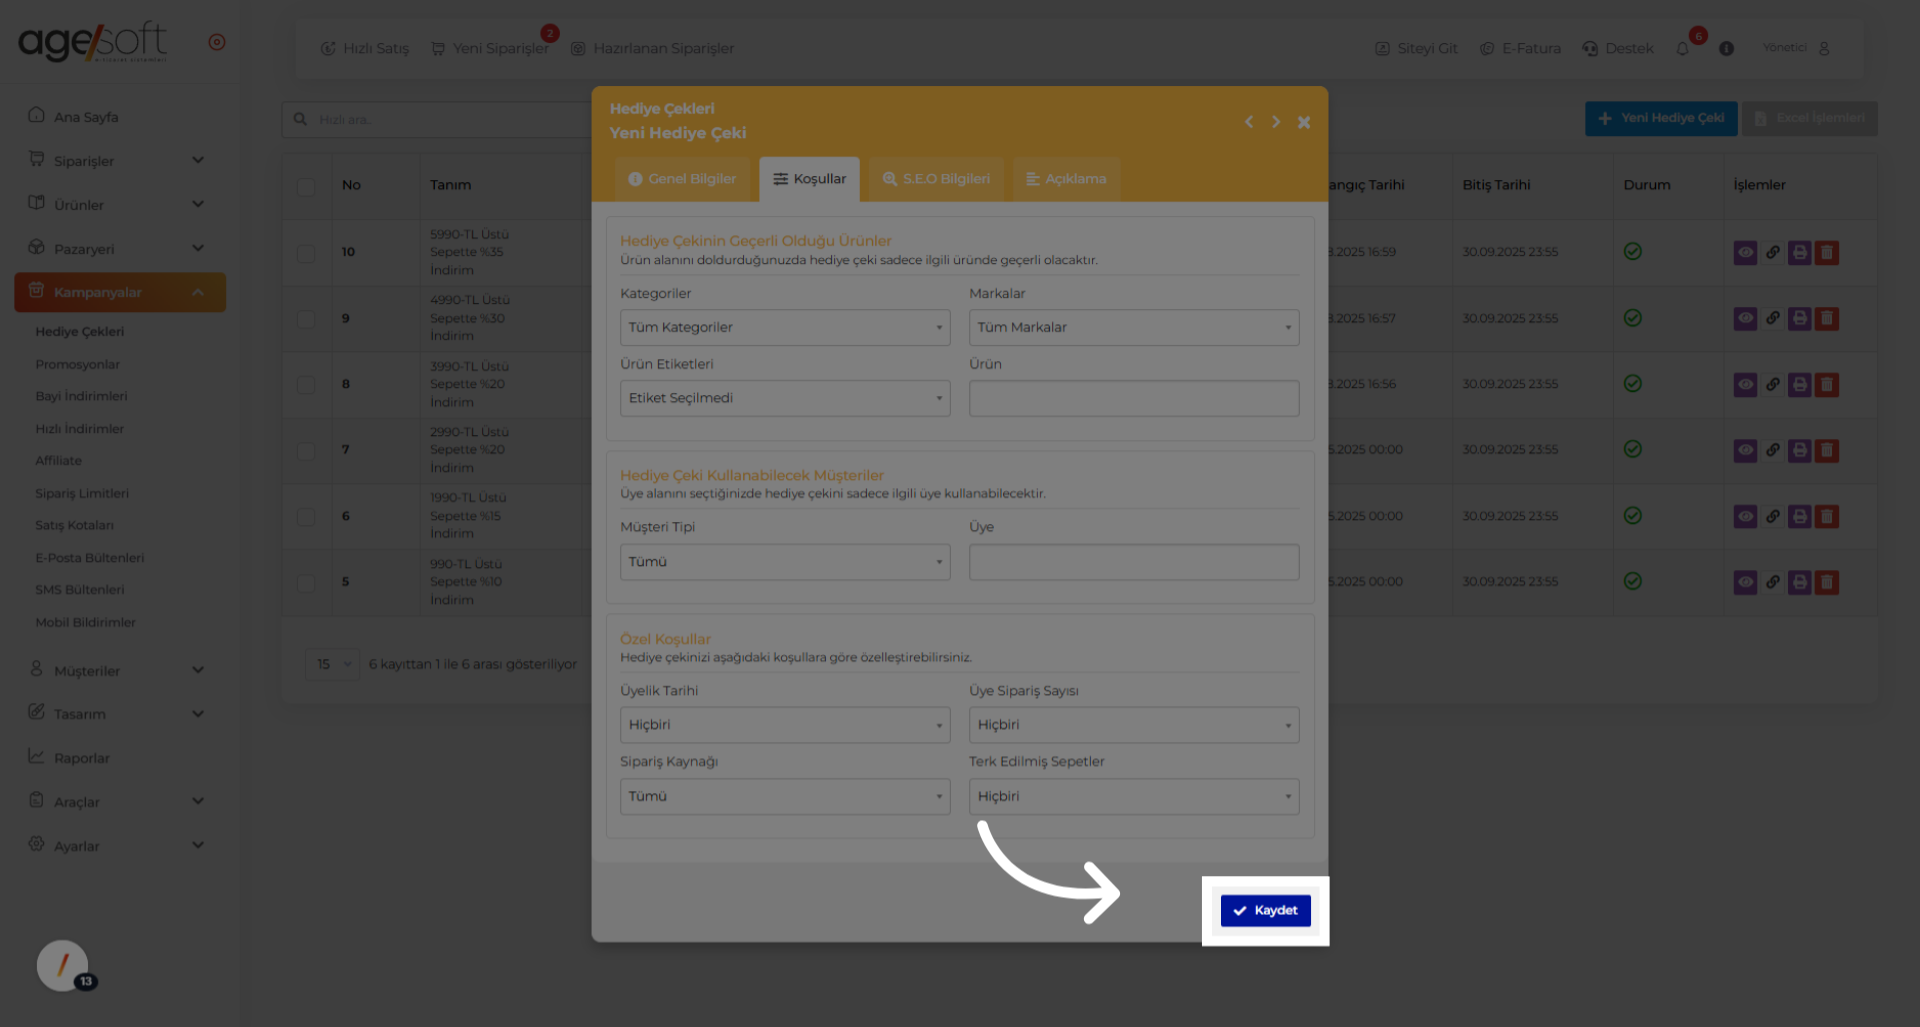Delete gift voucher number 10
The width and height of the screenshot is (1920, 1027).
tap(1827, 252)
